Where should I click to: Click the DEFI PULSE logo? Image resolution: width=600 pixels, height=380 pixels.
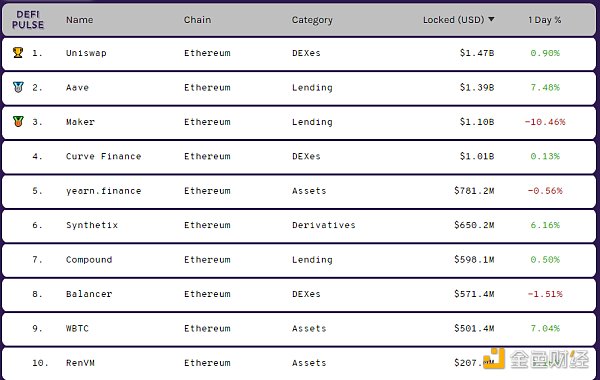pos(28,20)
